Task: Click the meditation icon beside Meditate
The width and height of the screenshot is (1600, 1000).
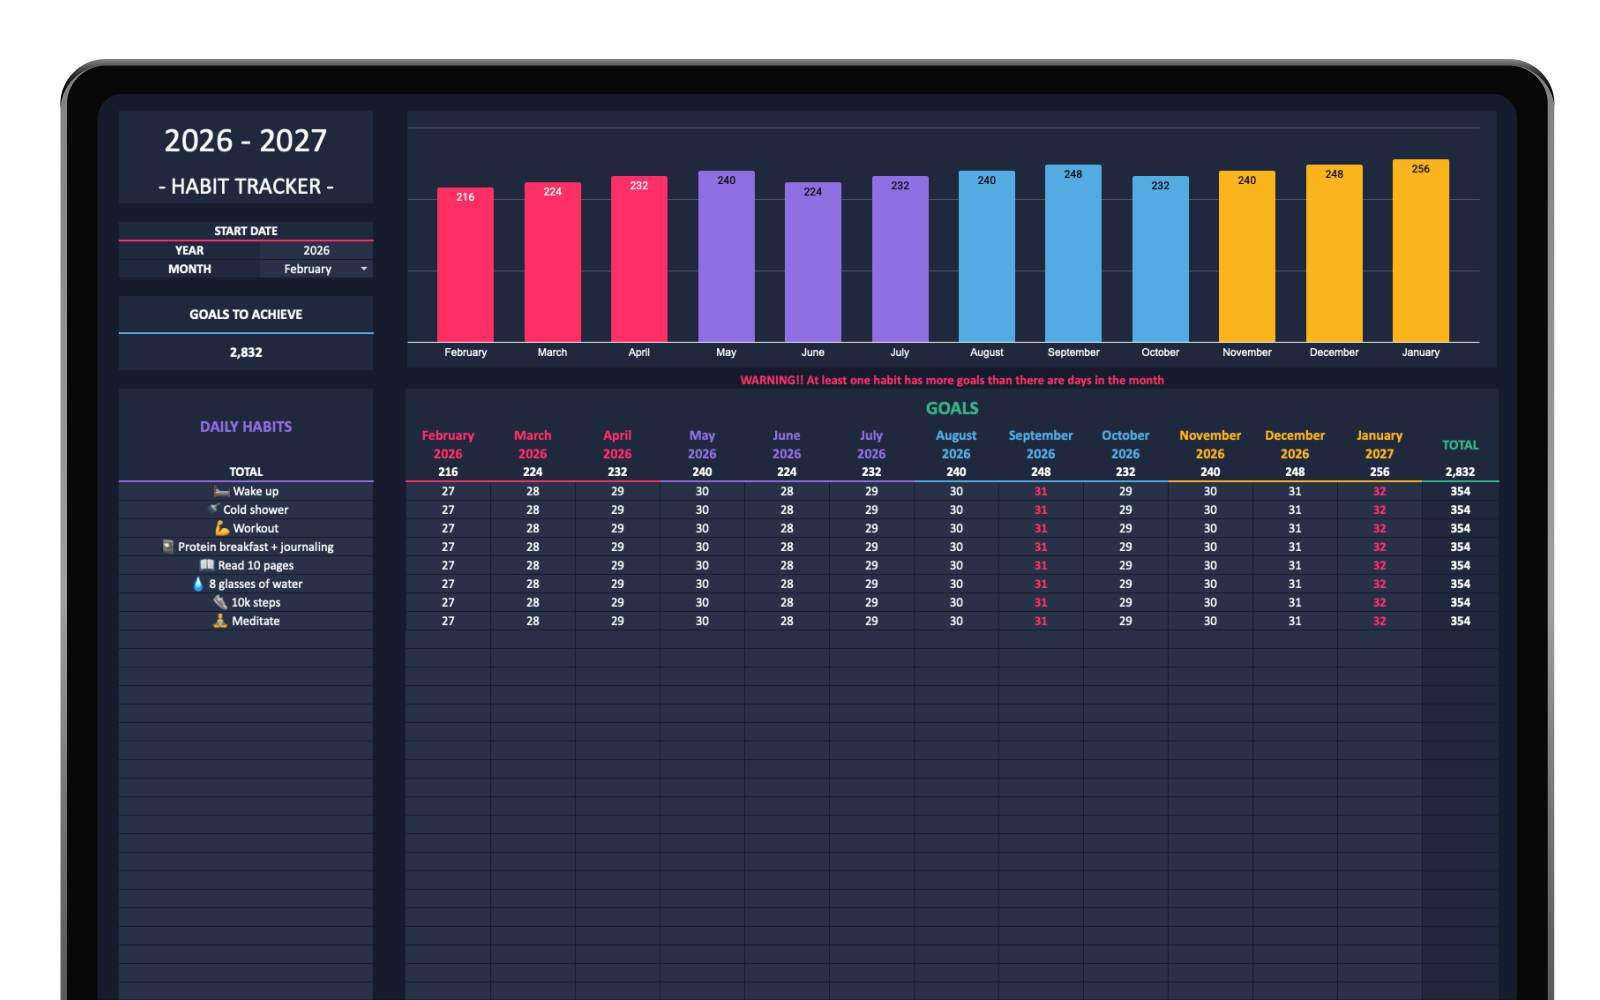Action: coord(220,620)
